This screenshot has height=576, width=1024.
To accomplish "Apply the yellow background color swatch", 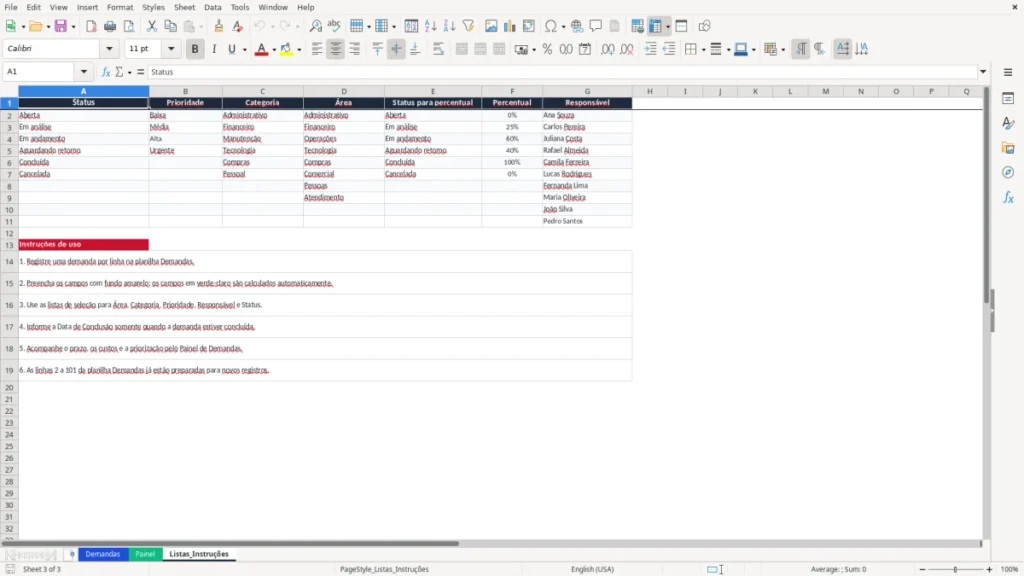I will coord(286,49).
